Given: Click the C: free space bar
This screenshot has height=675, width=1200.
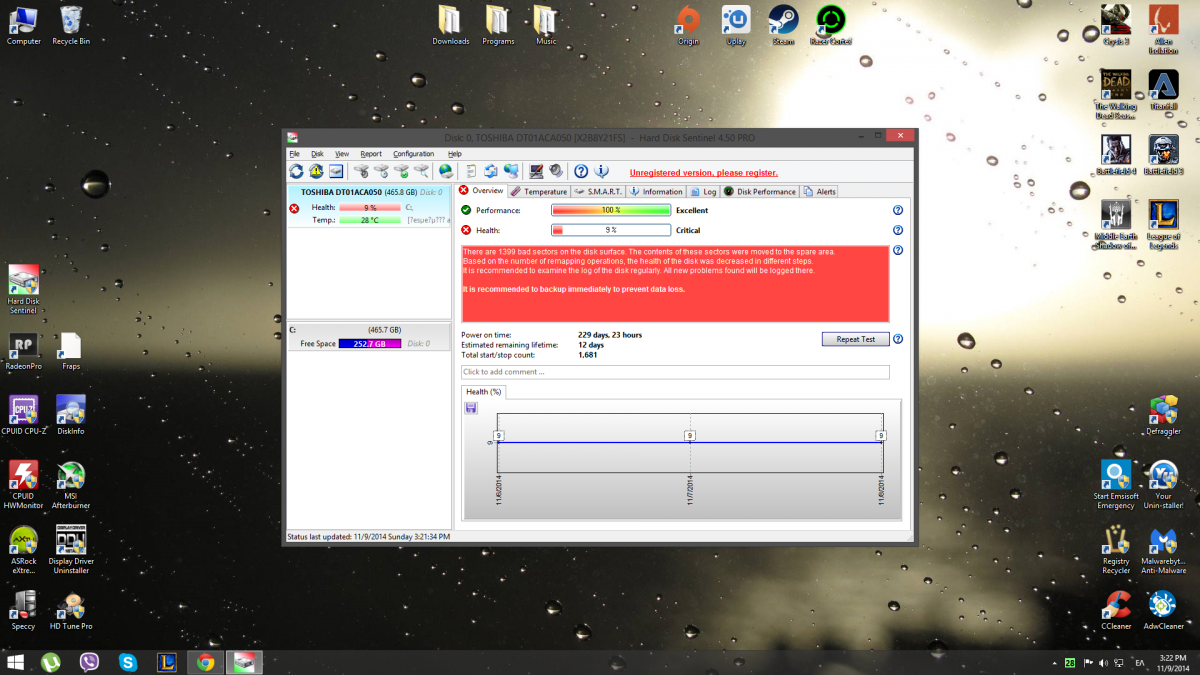Looking at the screenshot, I should [x=369, y=343].
